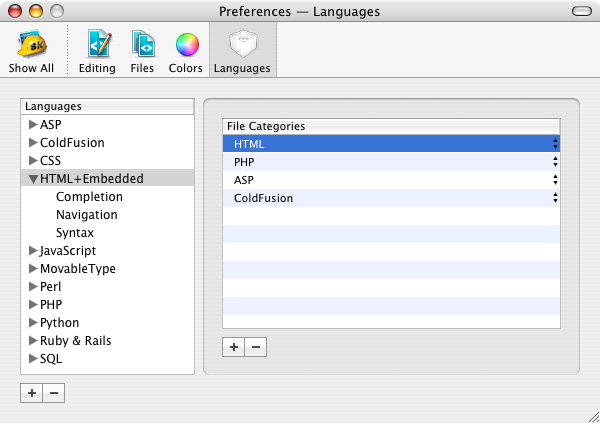Click the File Categories column header
This screenshot has height=423, width=600.
(391, 126)
